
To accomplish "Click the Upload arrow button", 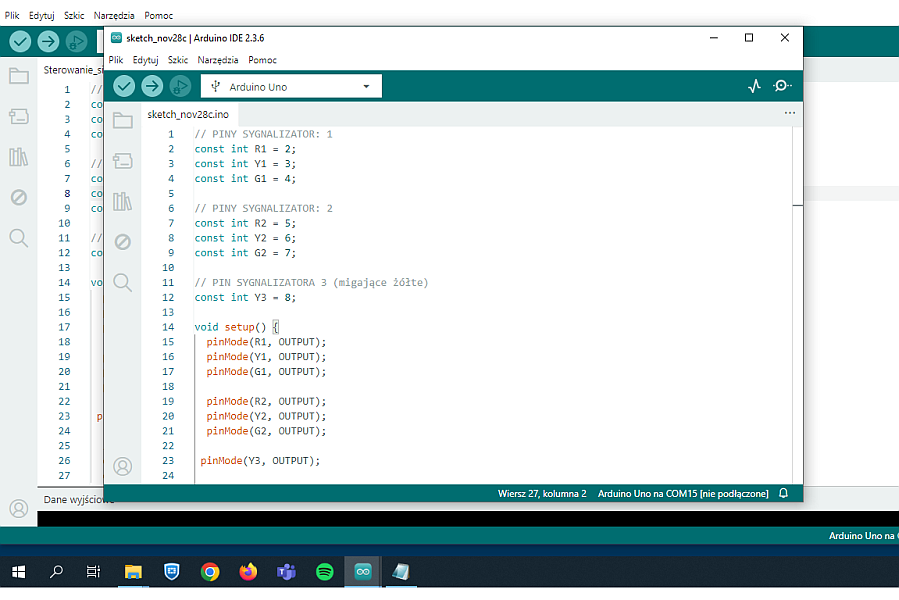I will (152, 86).
